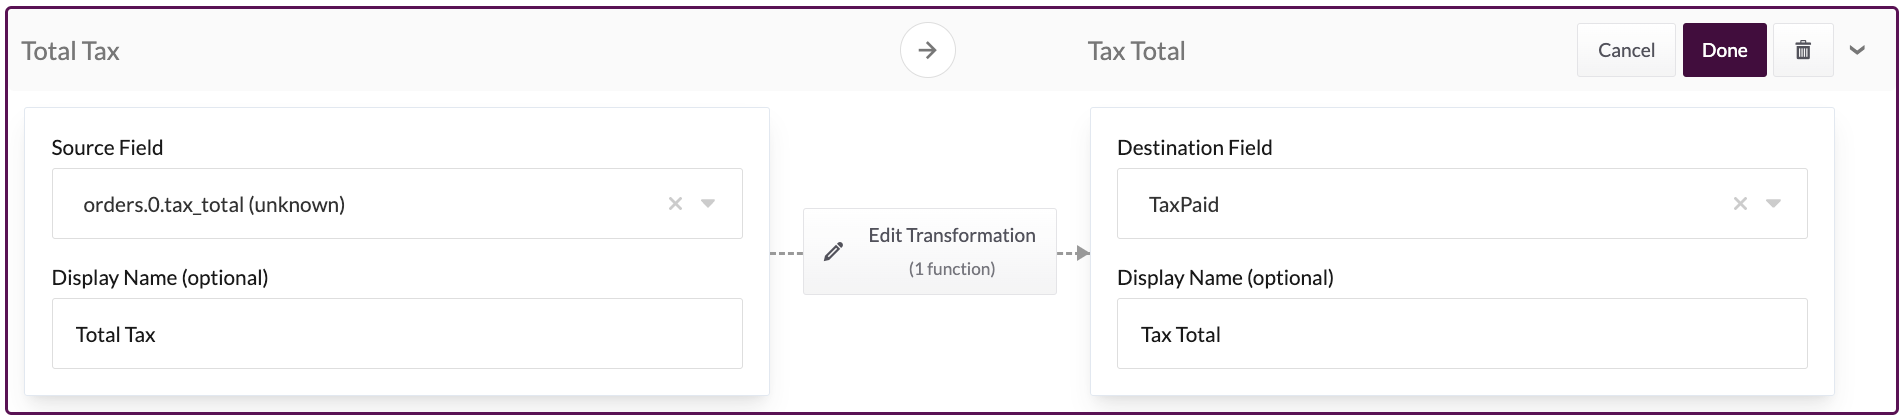Viewport: 1904px width, 420px height.
Task: Focus the destination Display Name field "Tax Total"
Action: click(1461, 334)
